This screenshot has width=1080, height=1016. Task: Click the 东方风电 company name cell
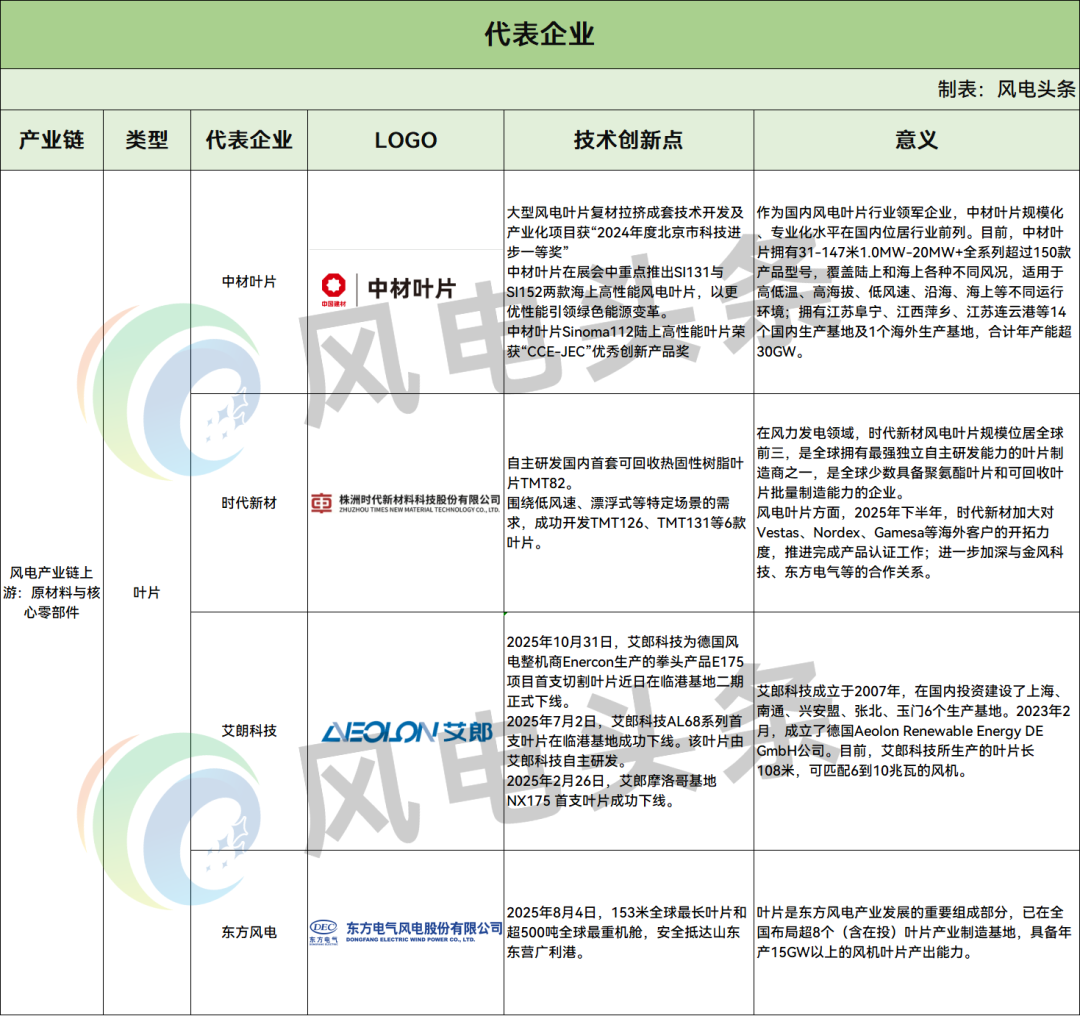[x=249, y=932]
